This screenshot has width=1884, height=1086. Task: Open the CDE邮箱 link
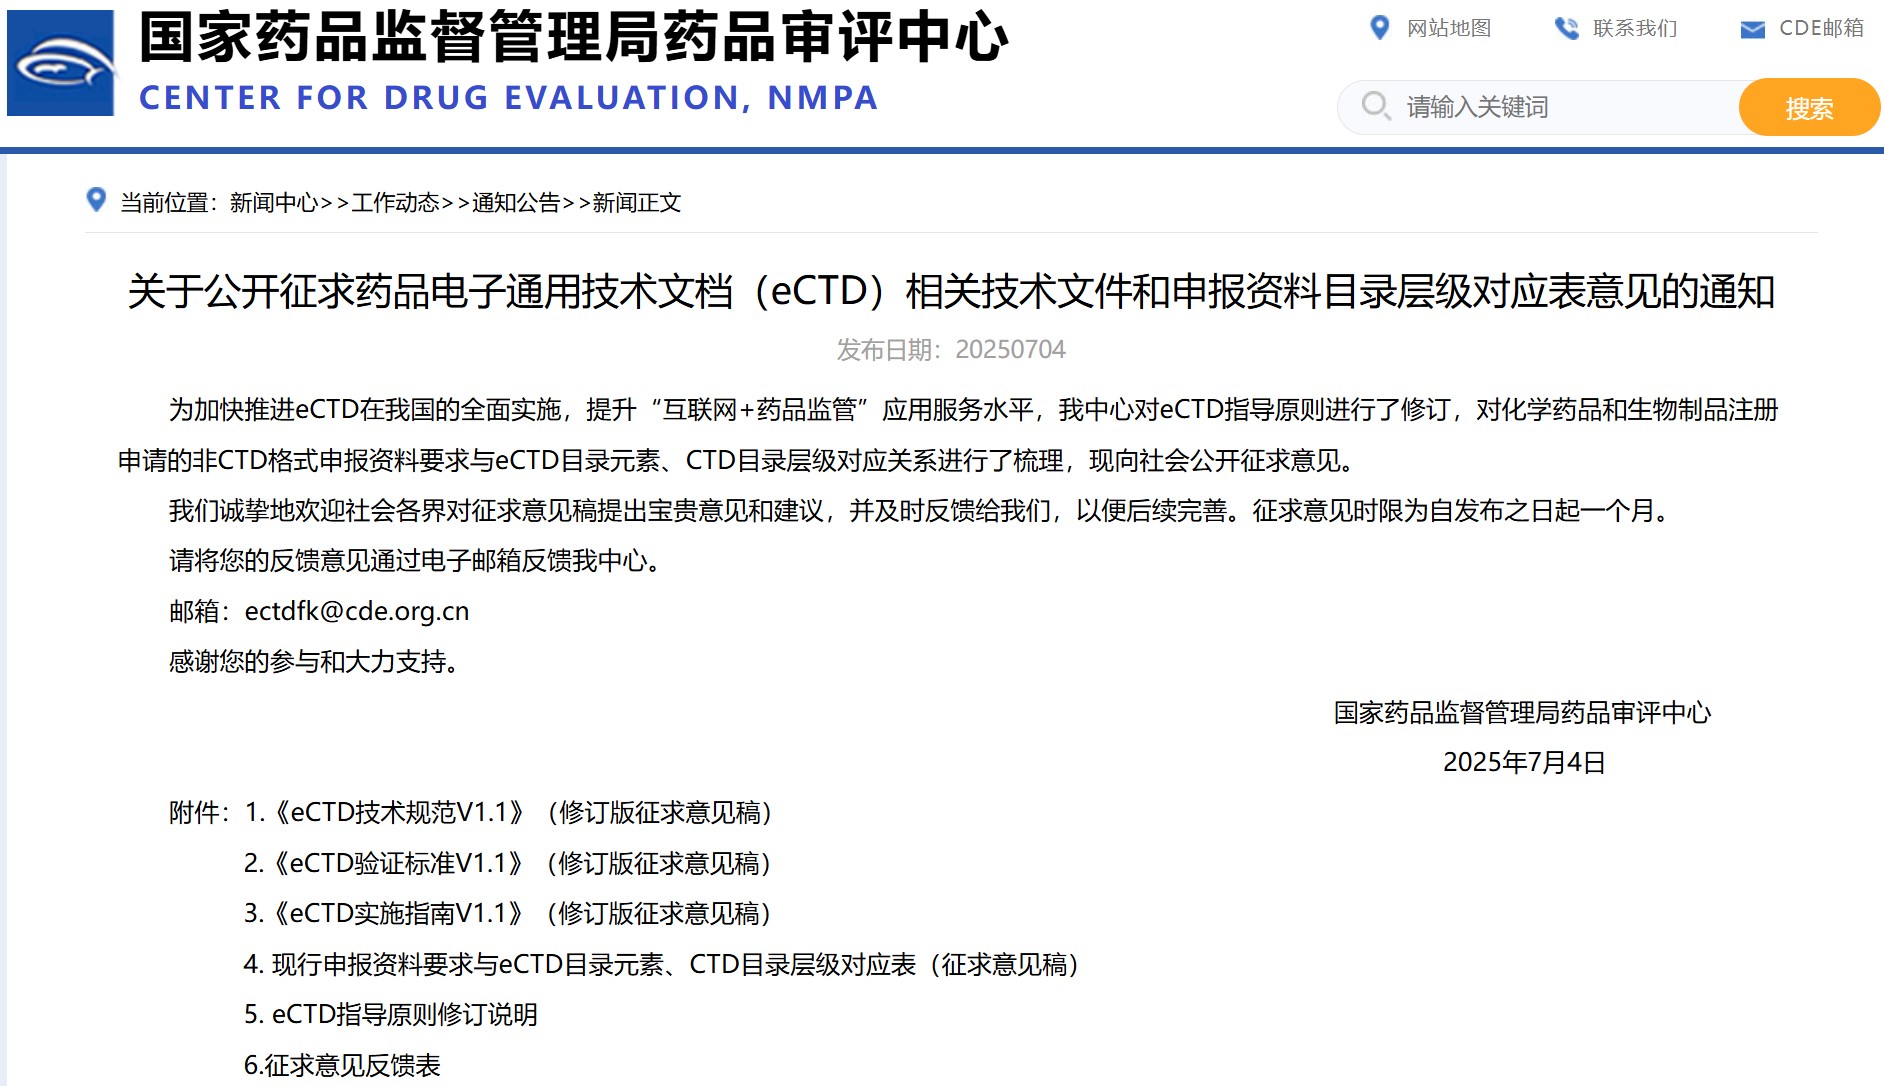coord(1821,28)
